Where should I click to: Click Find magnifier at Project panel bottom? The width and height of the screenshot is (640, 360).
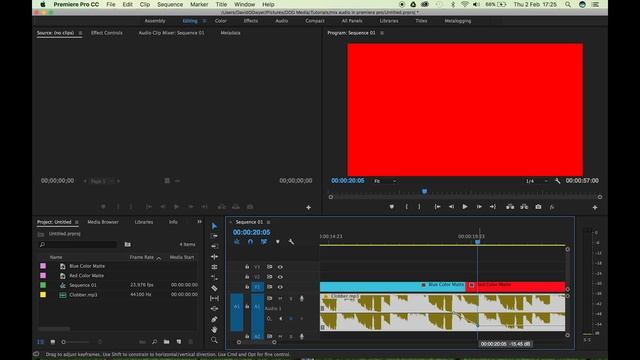pos(155,342)
